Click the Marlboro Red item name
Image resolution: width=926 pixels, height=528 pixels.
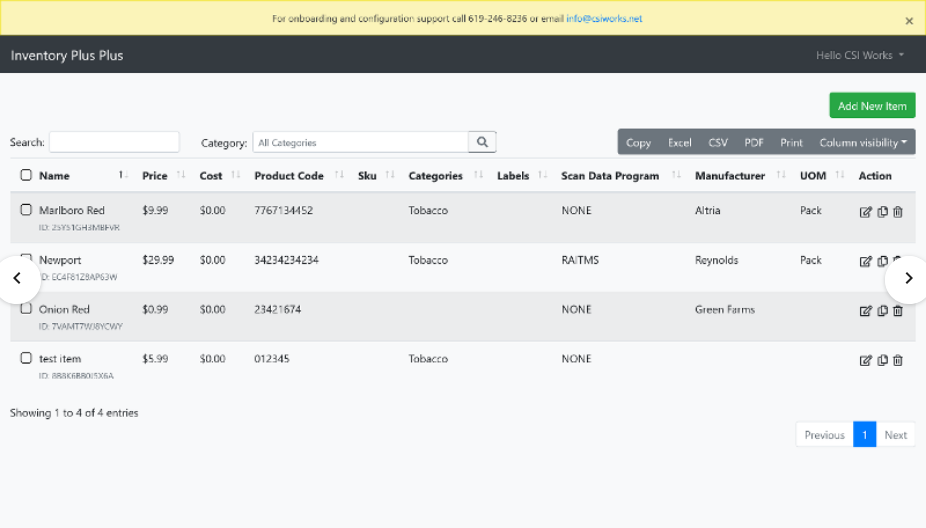[71, 210]
